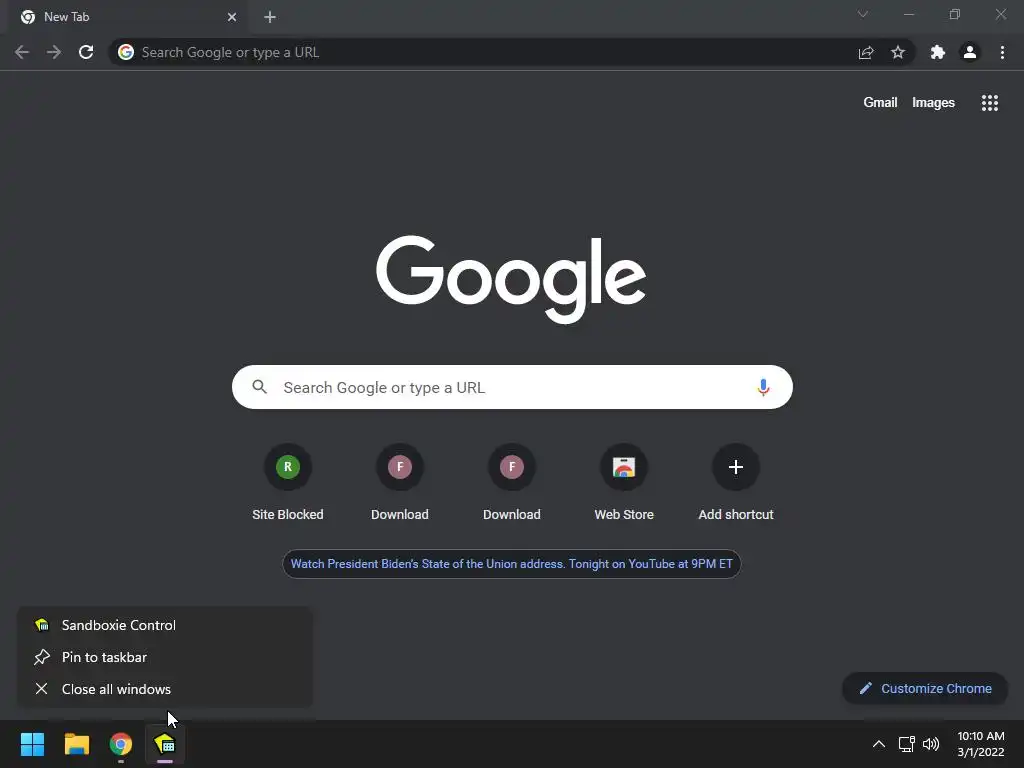Screen dimensions: 1024x768
Task: Open the taskbar clock and date
Action: pos(981,744)
